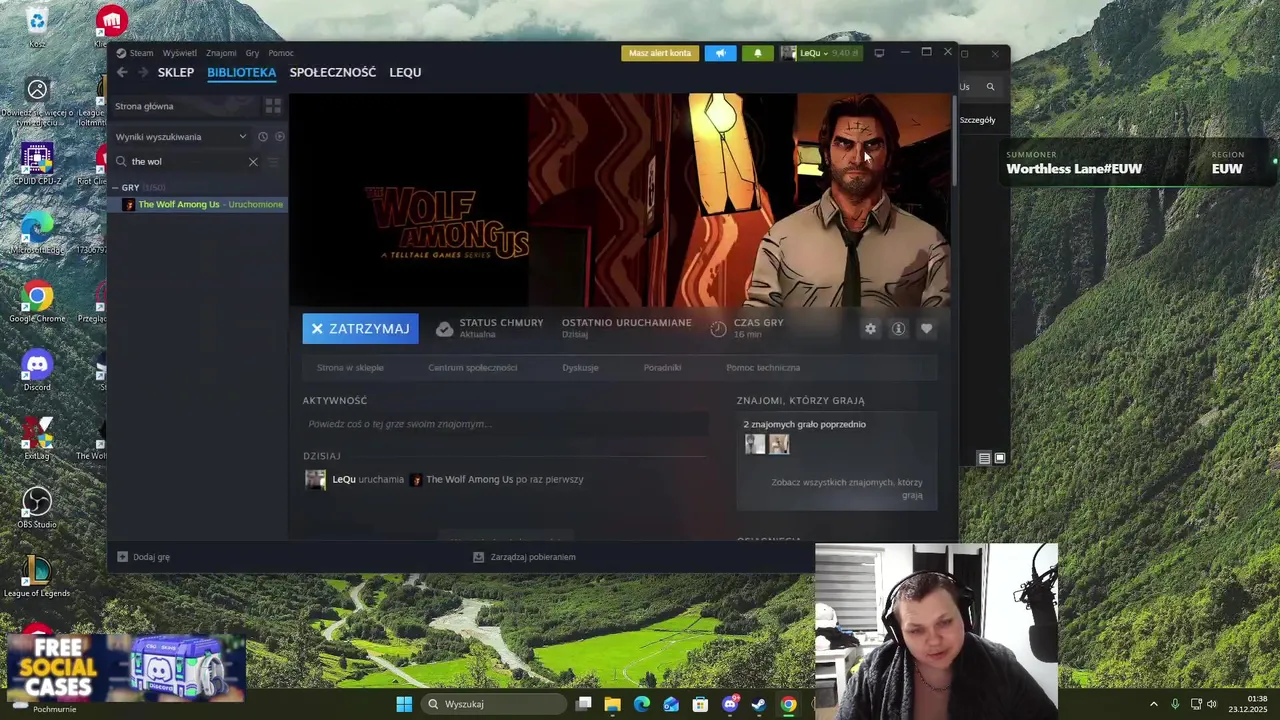This screenshot has height=720, width=1280.
Task: Click the search icon in background window
Action: tap(990, 87)
